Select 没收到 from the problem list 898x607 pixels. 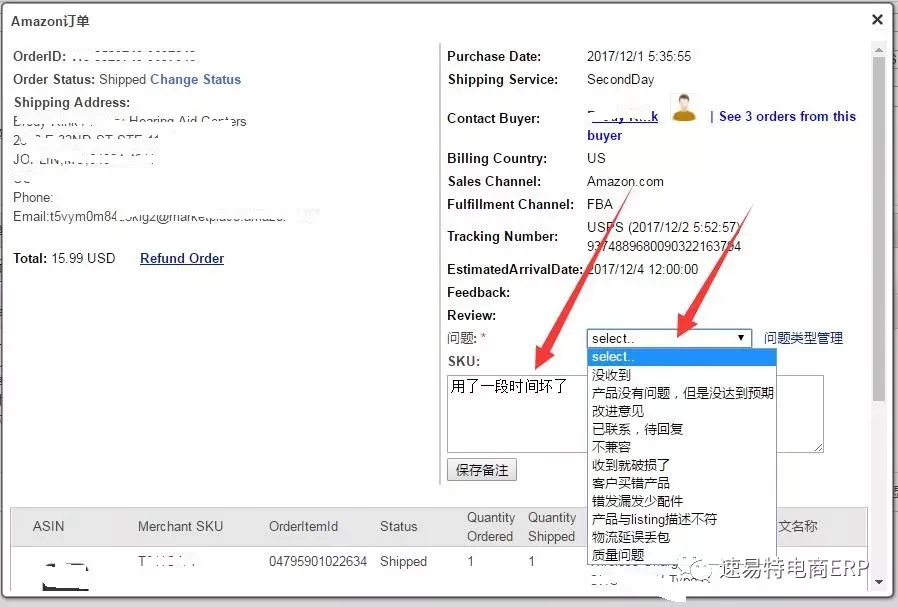click(x=682, y=375)
